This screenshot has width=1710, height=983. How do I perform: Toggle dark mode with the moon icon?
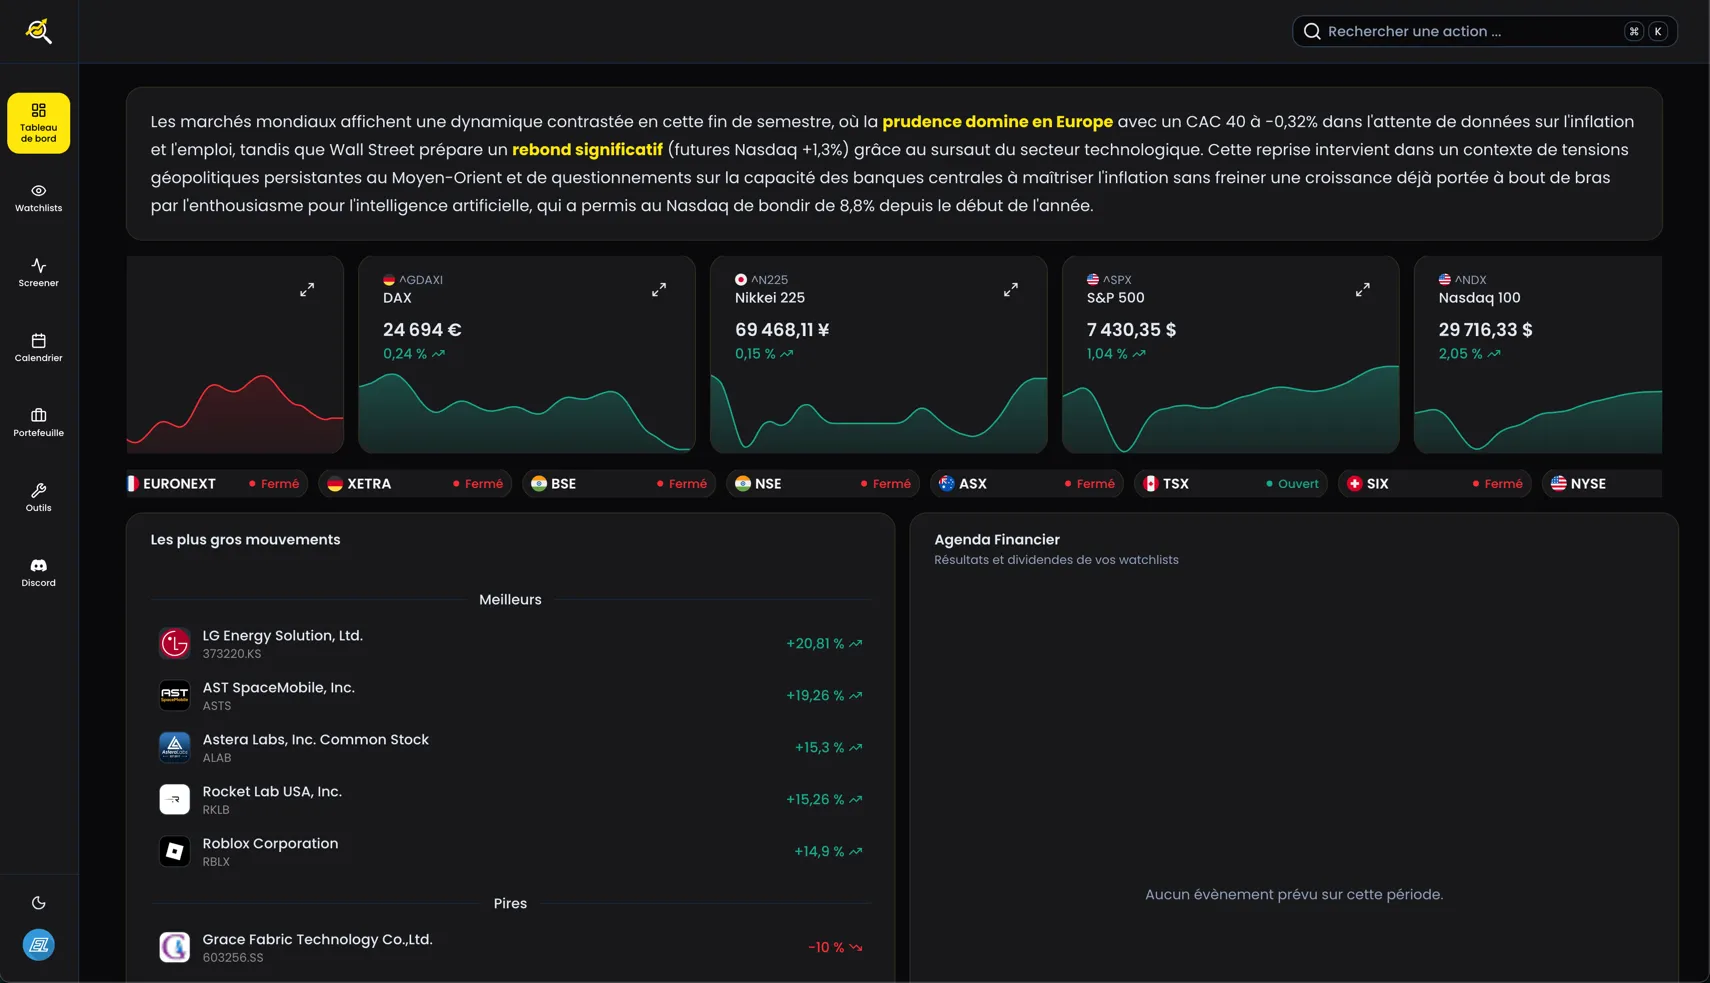coord(38,903)
